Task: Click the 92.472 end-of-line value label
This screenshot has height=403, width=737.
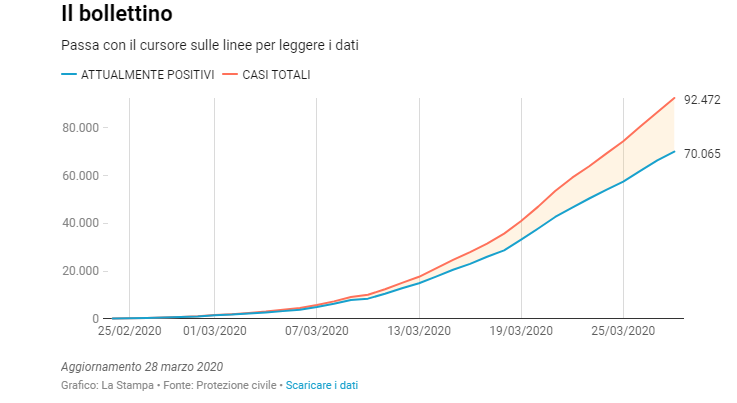Action: pyautogui.click(x=703, y=96)
